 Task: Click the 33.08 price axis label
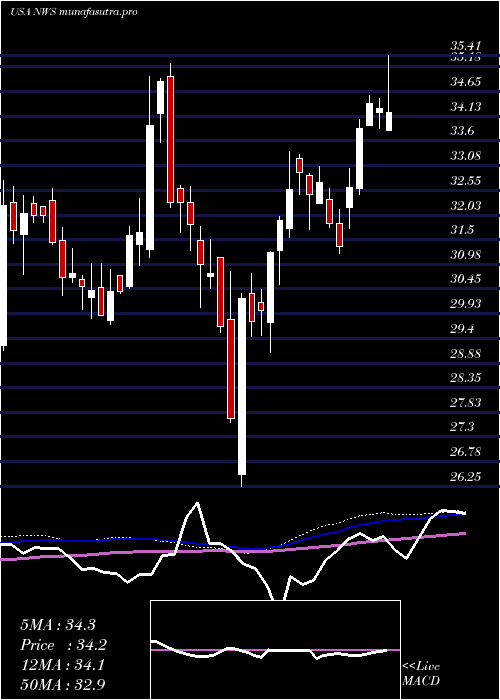tap(465, 156)
